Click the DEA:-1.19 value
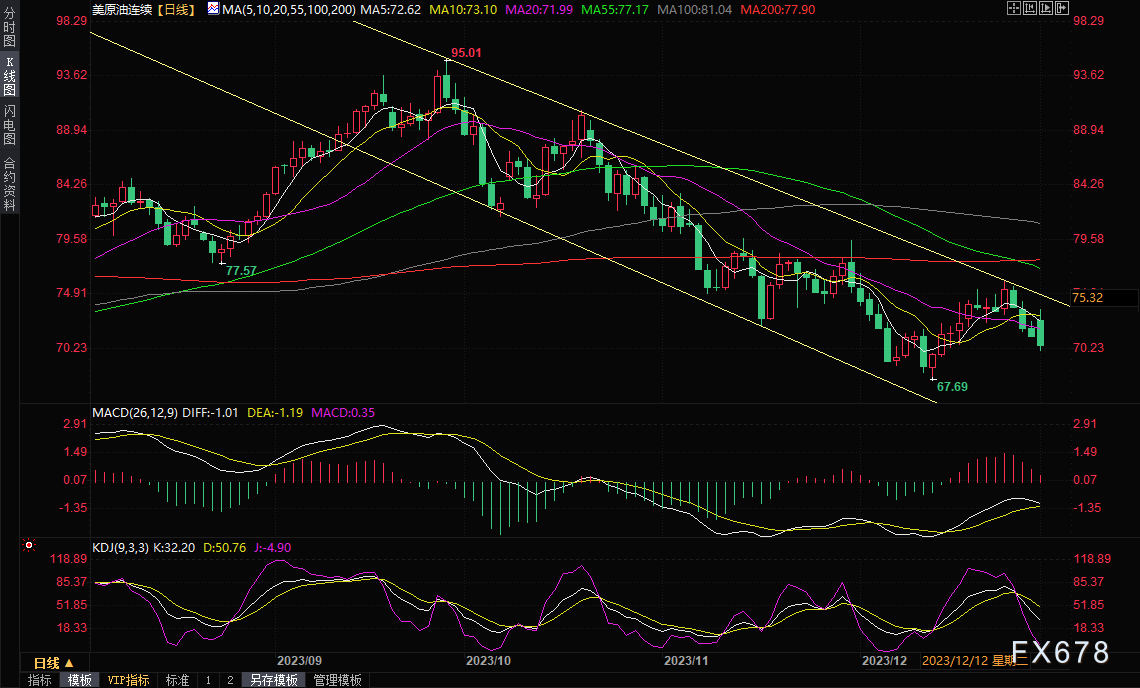The height and width of the screenshot is (688, 1140). (275, 412)
